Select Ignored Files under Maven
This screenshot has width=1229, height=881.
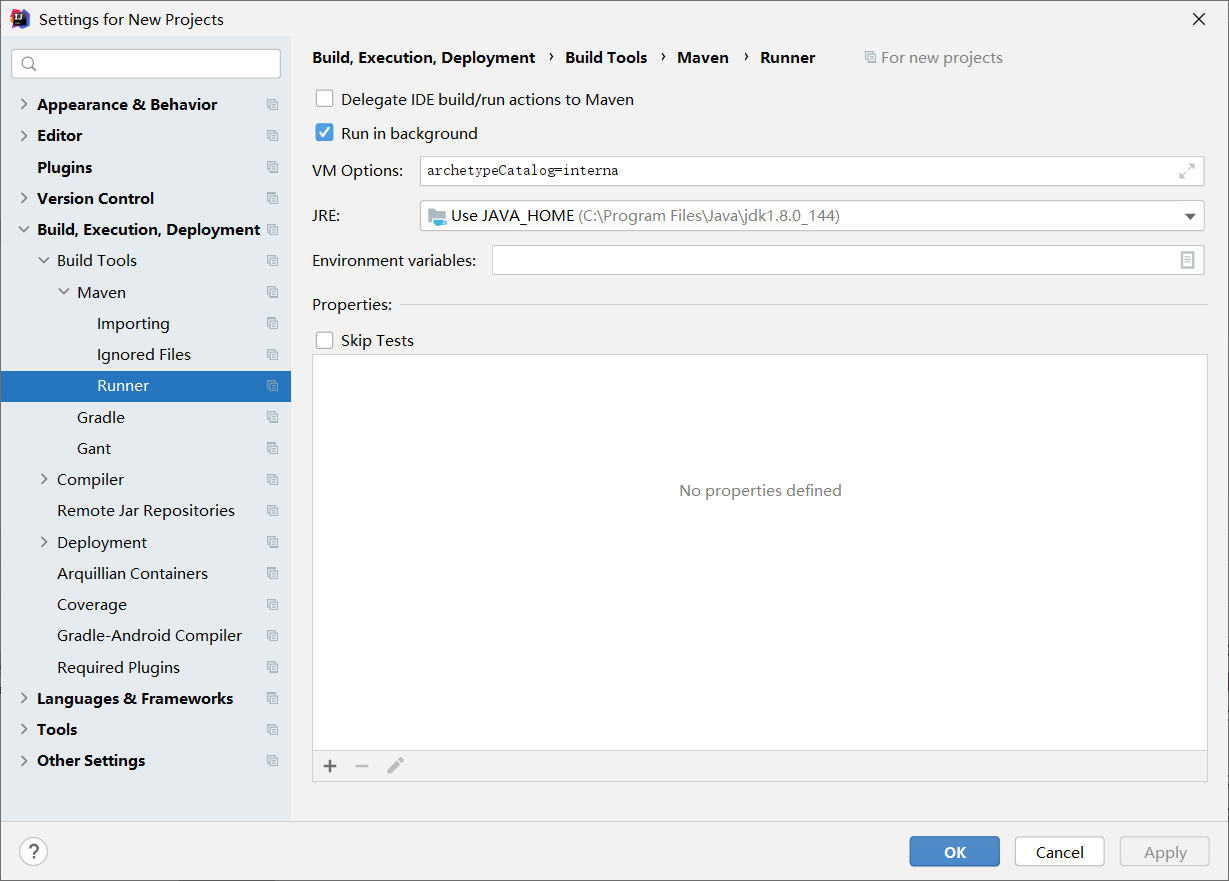point(145,354)
